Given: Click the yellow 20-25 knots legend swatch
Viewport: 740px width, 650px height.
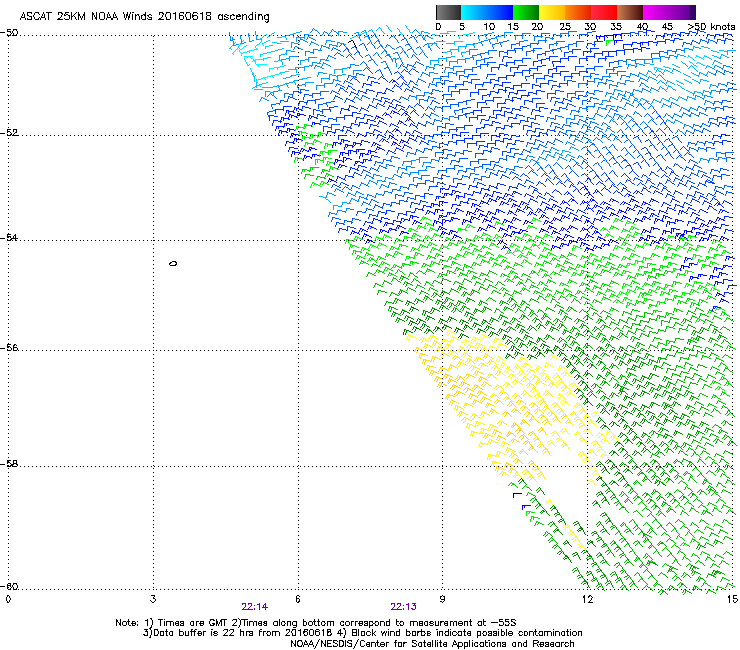Looking at the screenshot, I should coord(552,12).
